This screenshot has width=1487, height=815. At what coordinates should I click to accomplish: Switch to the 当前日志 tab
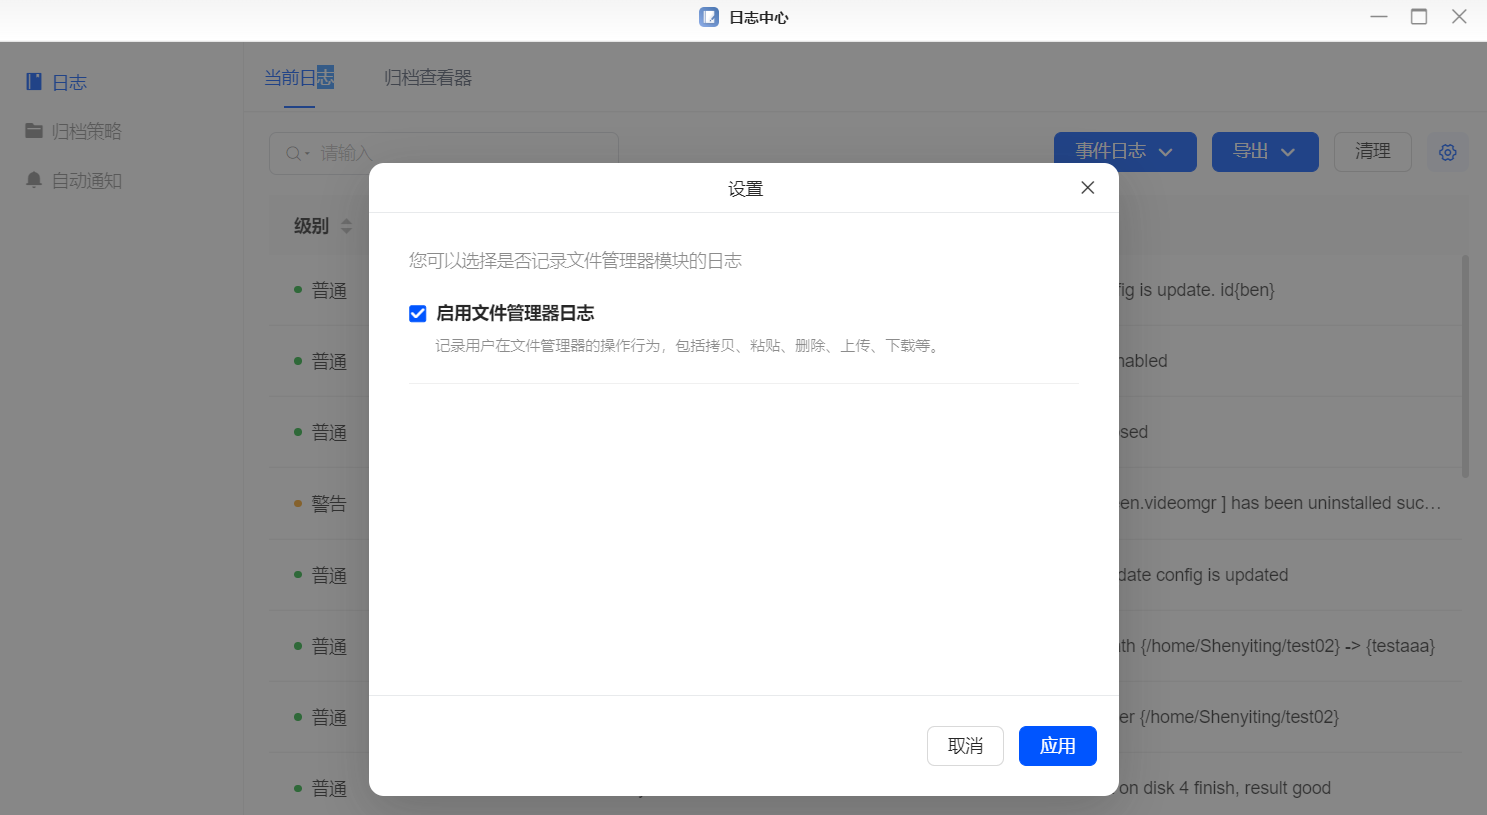(x=299, y=78)
